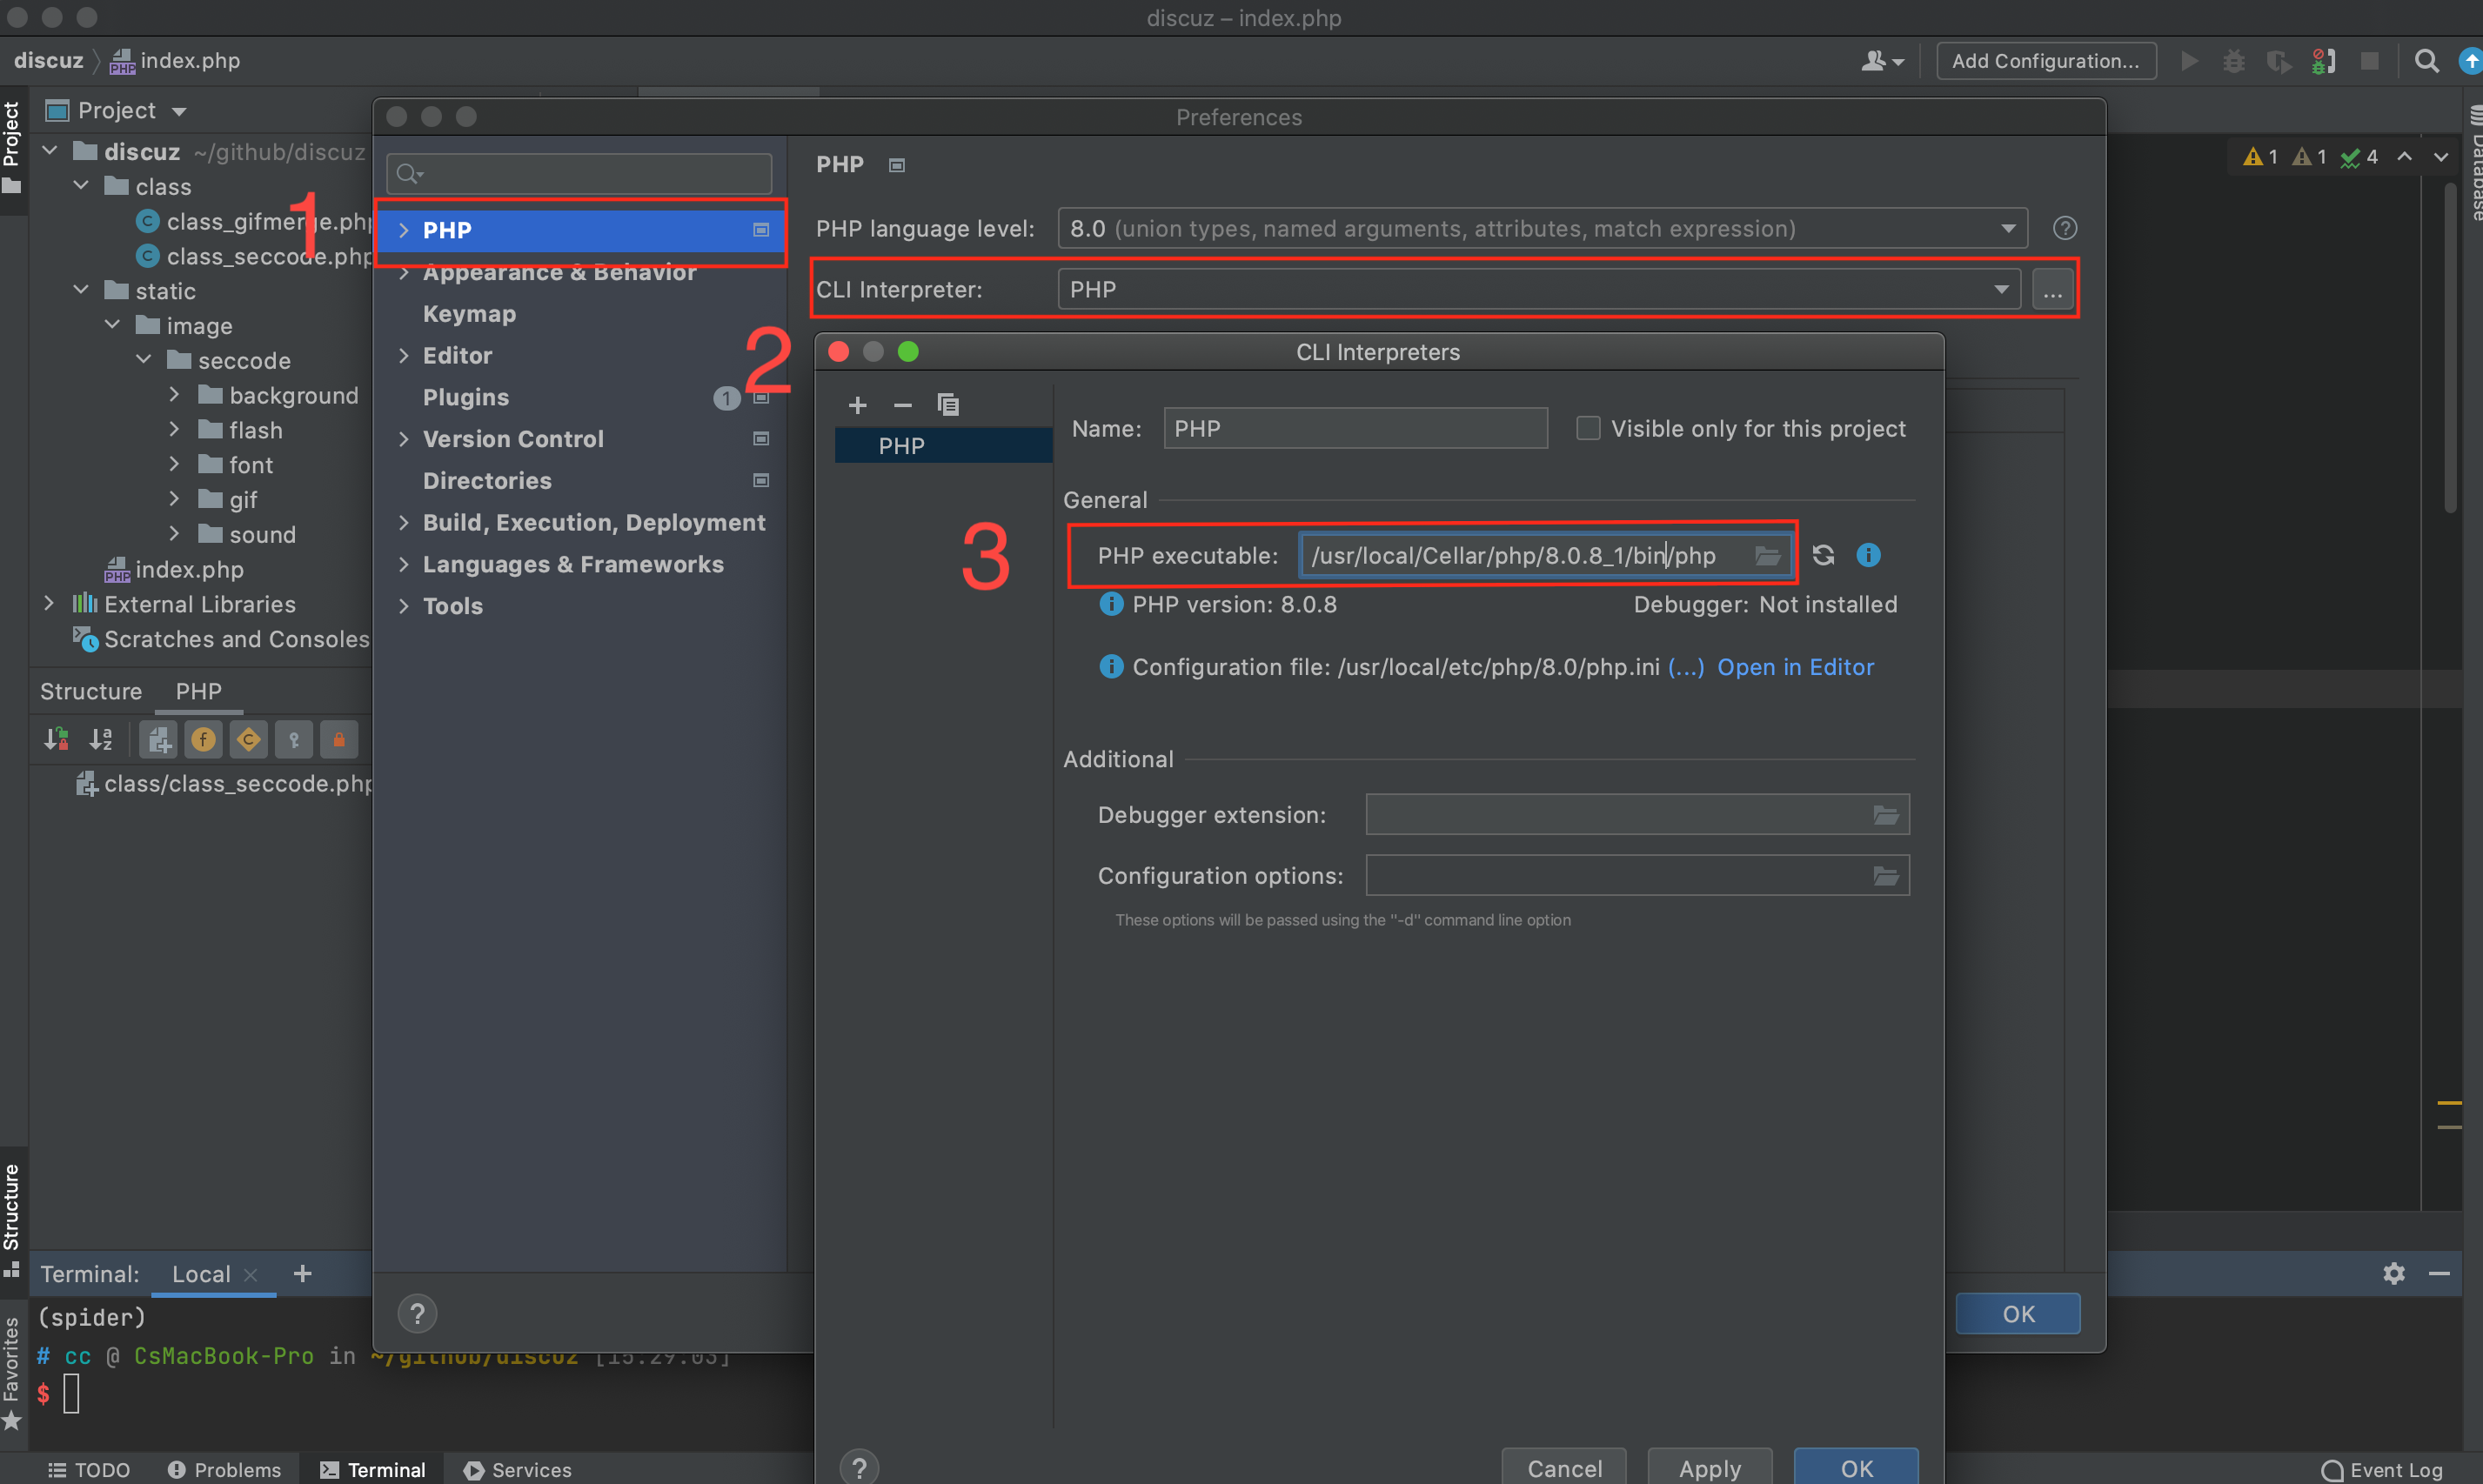
Task: Click the Search Everywhere magnifier icon
Action: coord(2426,61)
